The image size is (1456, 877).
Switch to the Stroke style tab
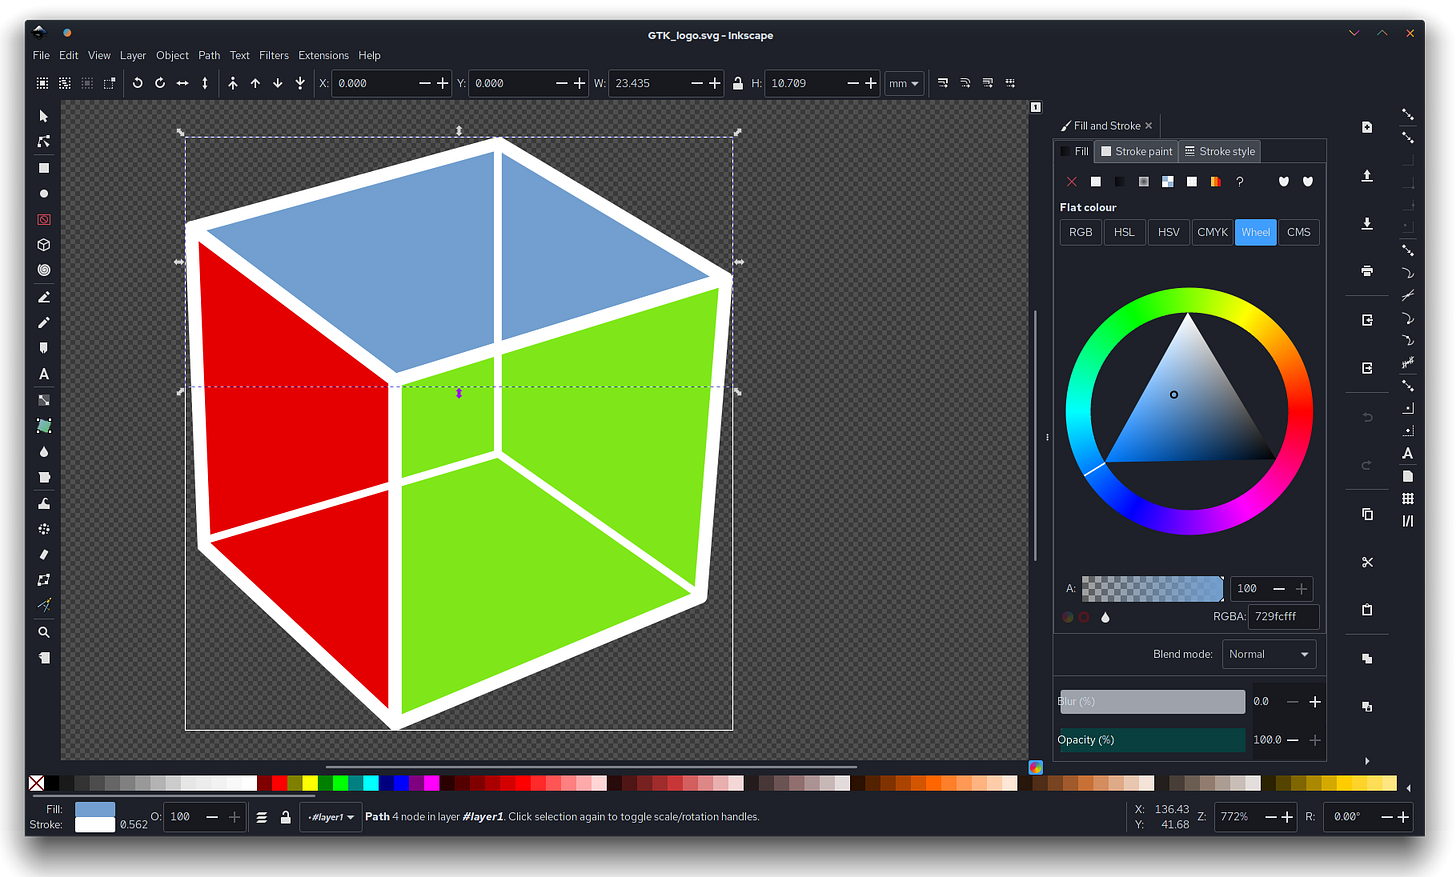coord(1219,151)
